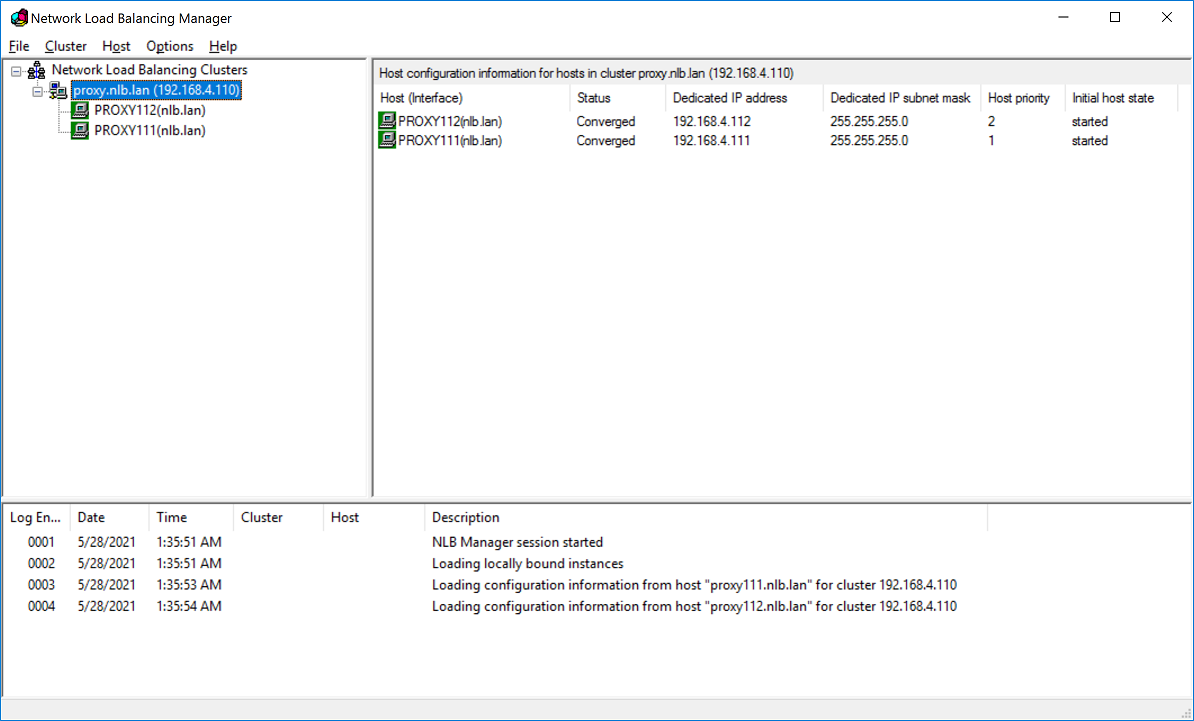The image size is (1194, 721).
Task: Select log entry 0003
Action: tap(42, 585)
